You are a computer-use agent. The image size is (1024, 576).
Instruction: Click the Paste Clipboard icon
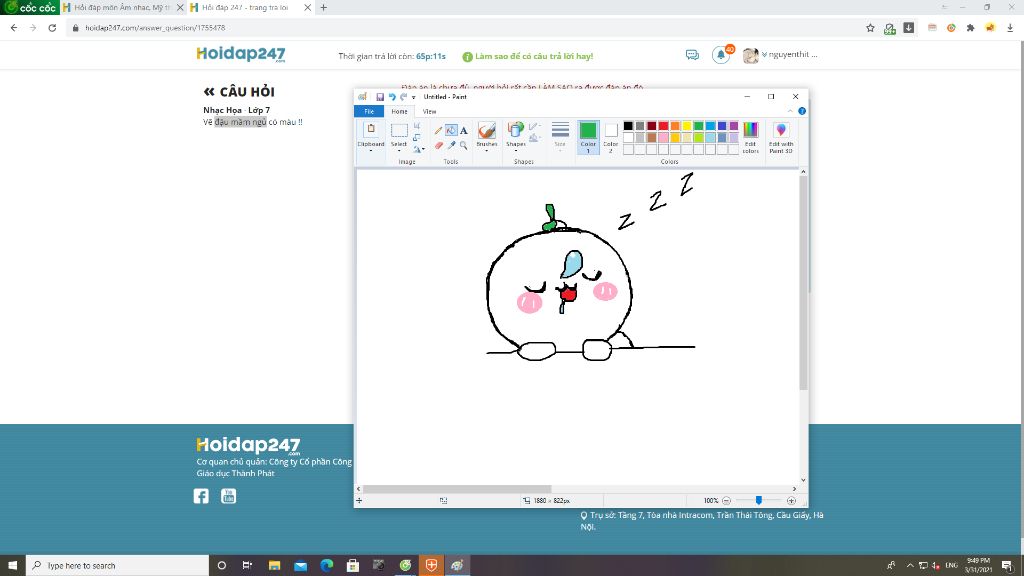click(371, 130)
